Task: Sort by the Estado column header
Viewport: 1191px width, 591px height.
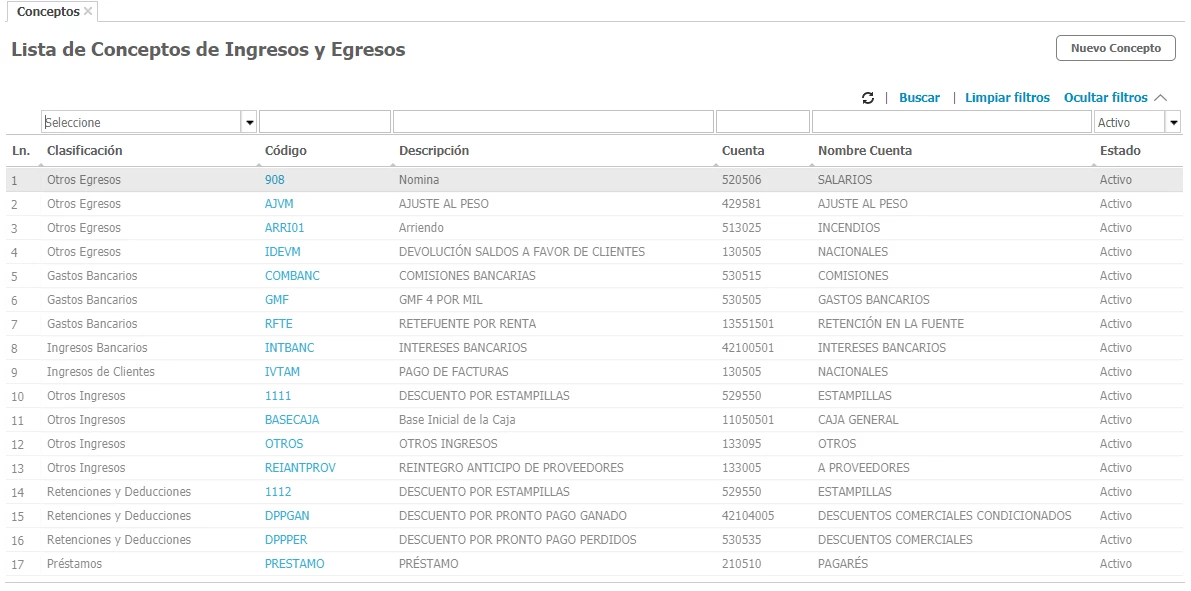Action: [1120, 151]
